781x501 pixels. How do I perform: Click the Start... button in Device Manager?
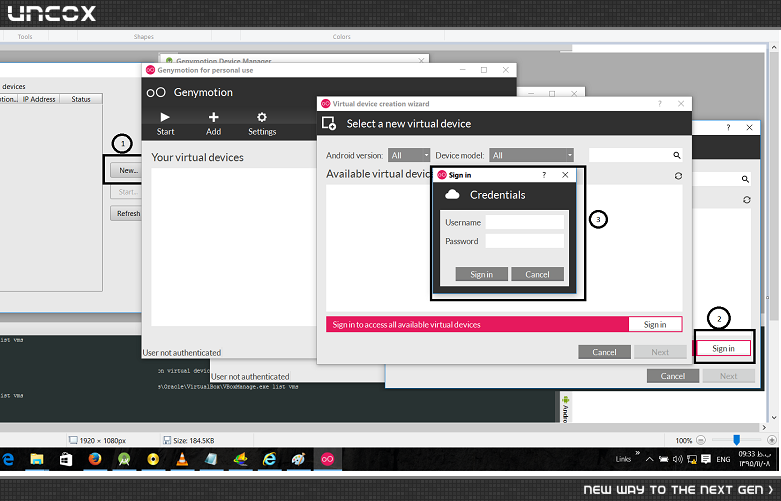[x=127, y=192]
